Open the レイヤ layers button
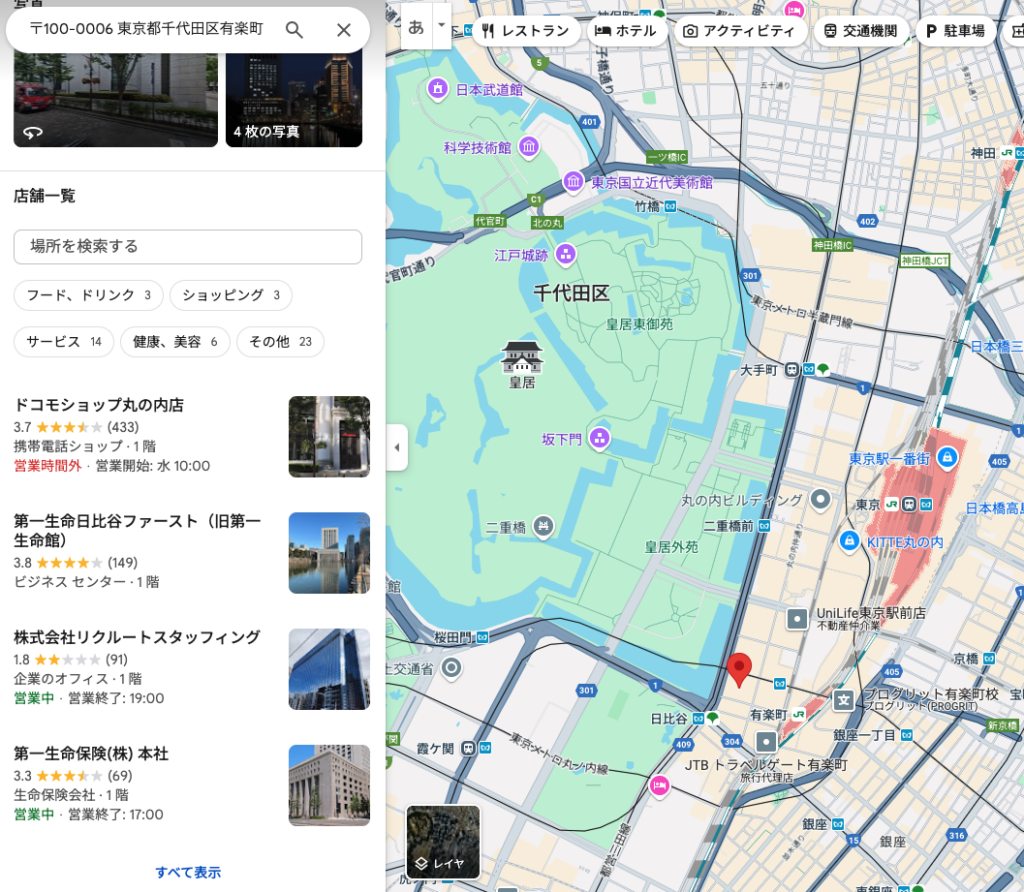Viewport: 1024px width, 892px height. pyautogui.click(x=443, y=842)
